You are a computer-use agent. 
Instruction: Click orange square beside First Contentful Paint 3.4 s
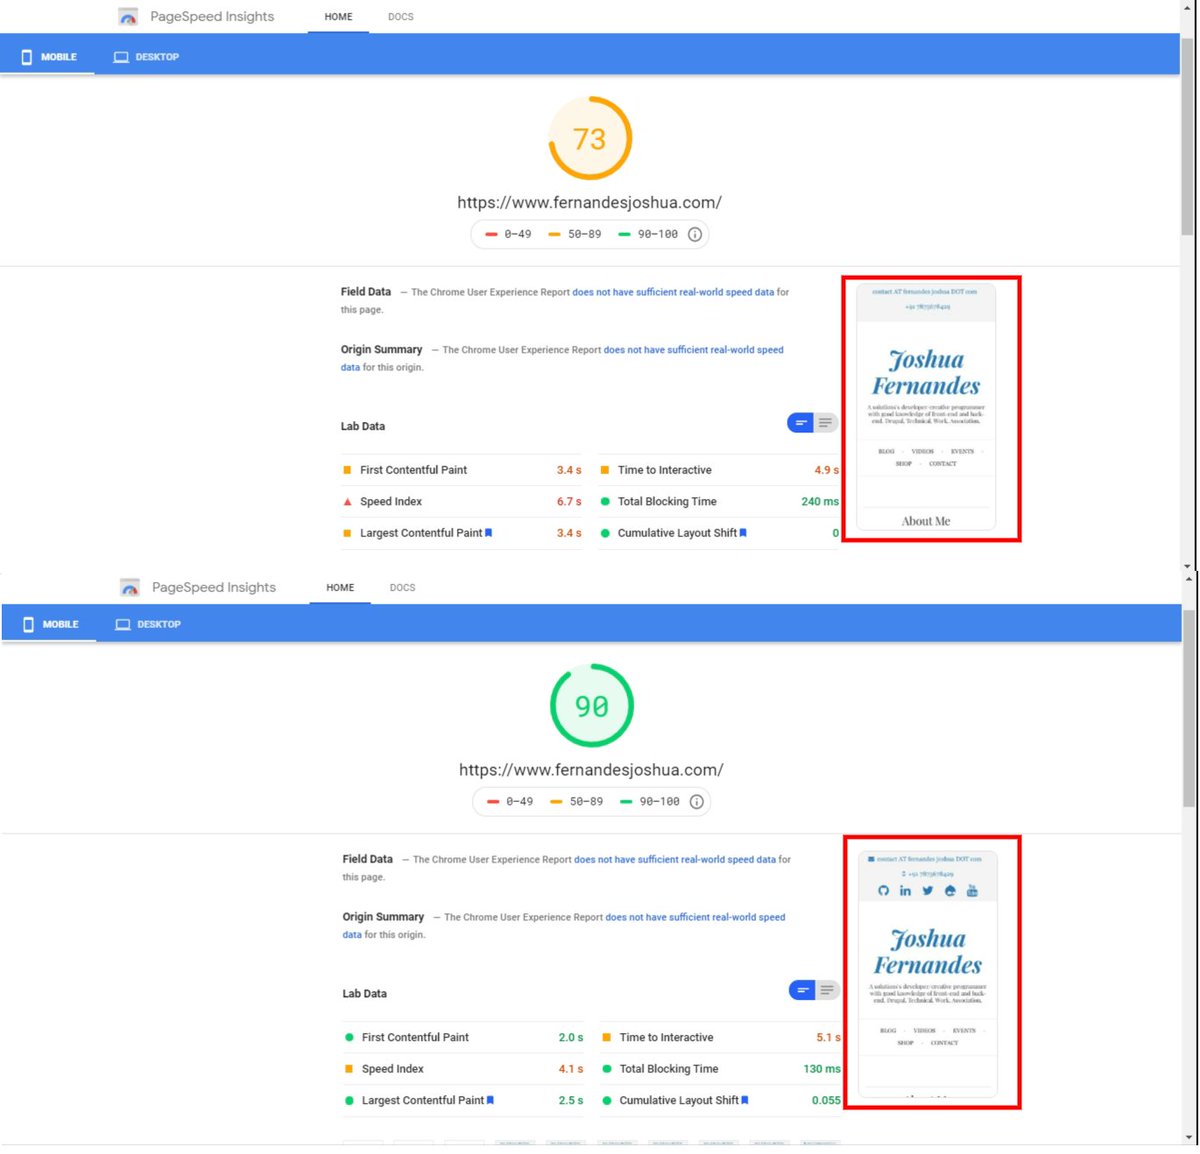coord(347,470)
